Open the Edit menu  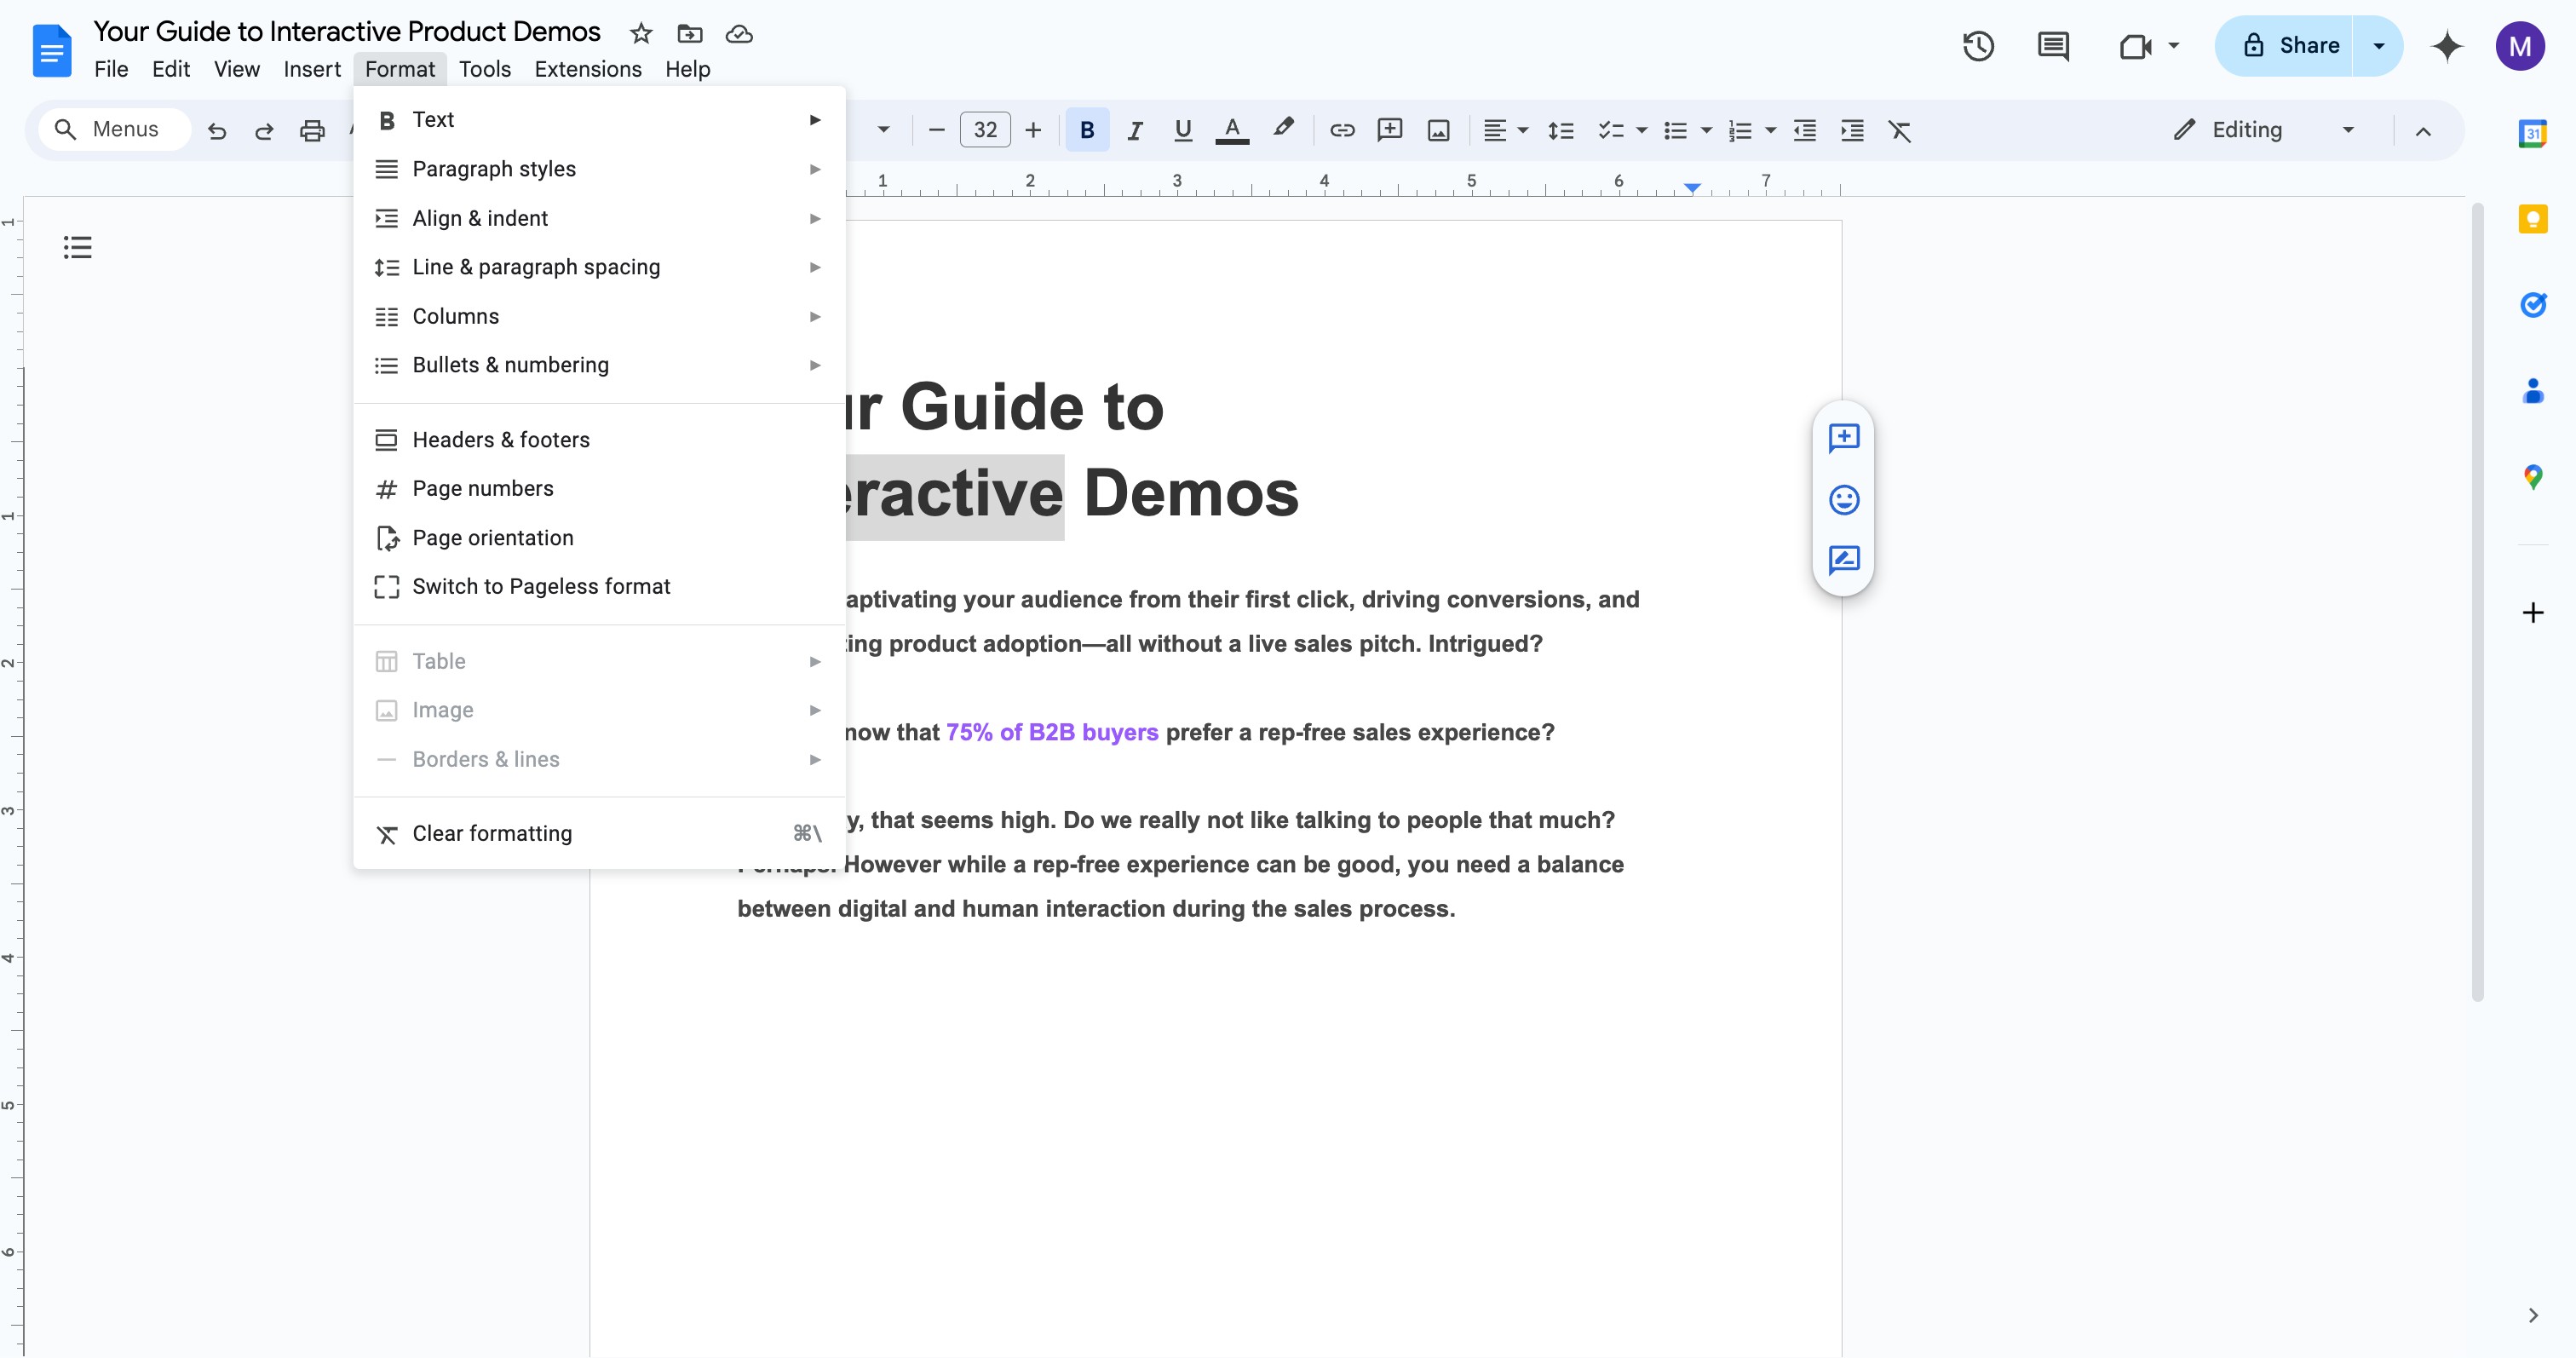(x=171, y=69)
